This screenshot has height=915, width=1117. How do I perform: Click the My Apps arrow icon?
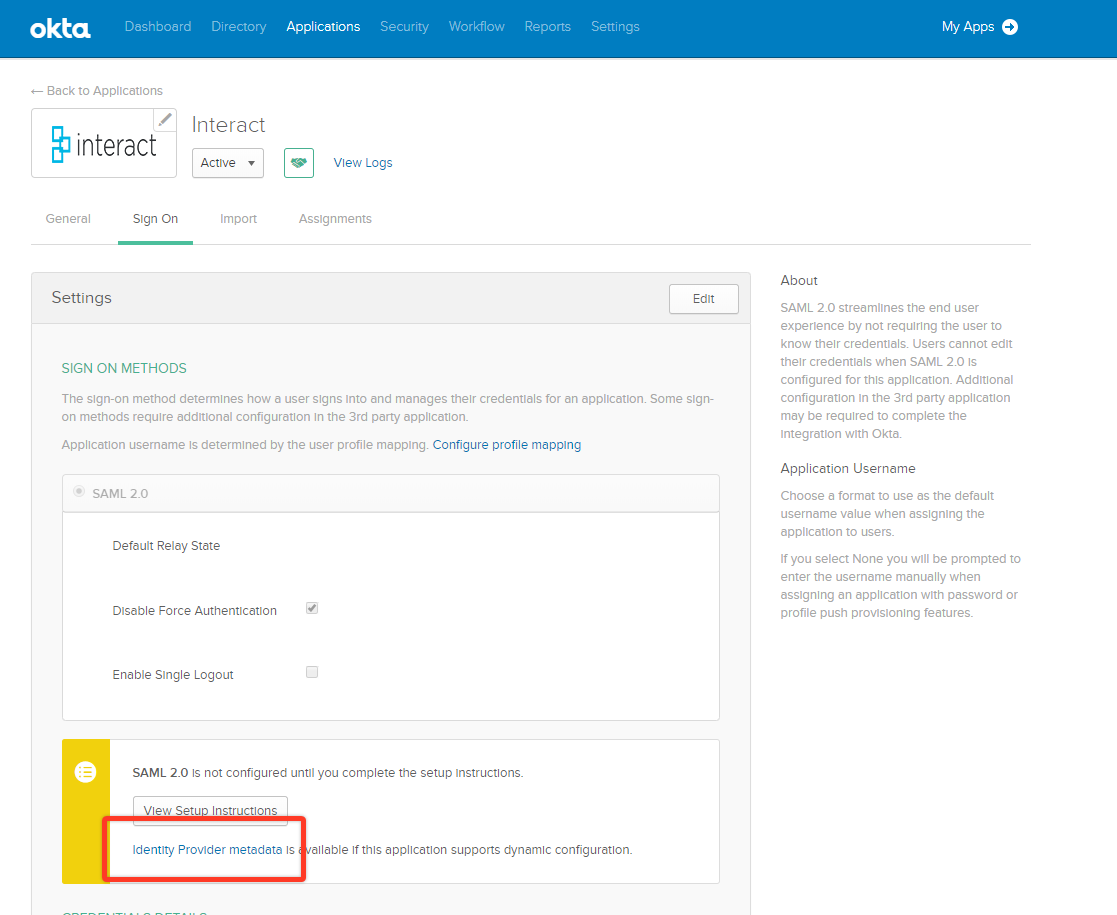1009,27
